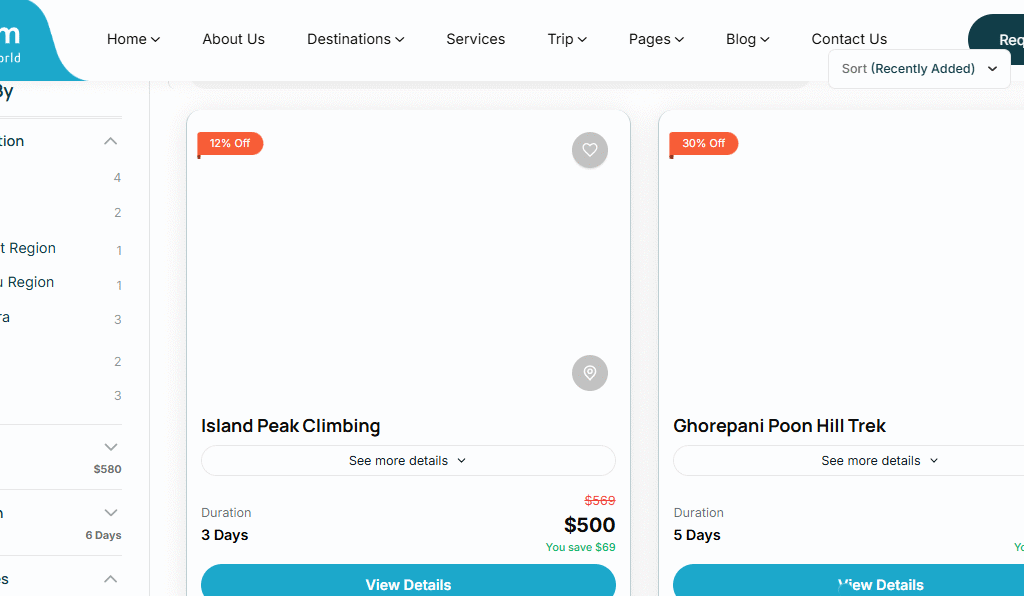The width and height of the screenshot is (1024, 596).
Task: Expand See more details for Island Peak Climbing
Action: 408,461
